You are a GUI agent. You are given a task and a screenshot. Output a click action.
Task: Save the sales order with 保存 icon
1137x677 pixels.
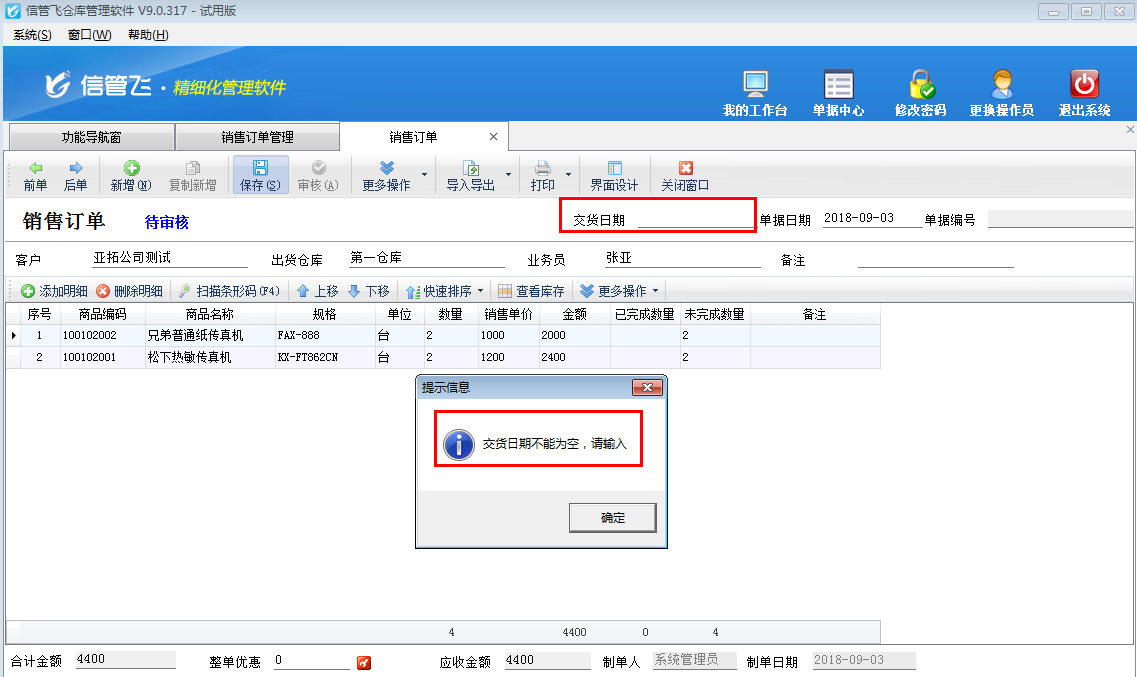tap(259, 173)
